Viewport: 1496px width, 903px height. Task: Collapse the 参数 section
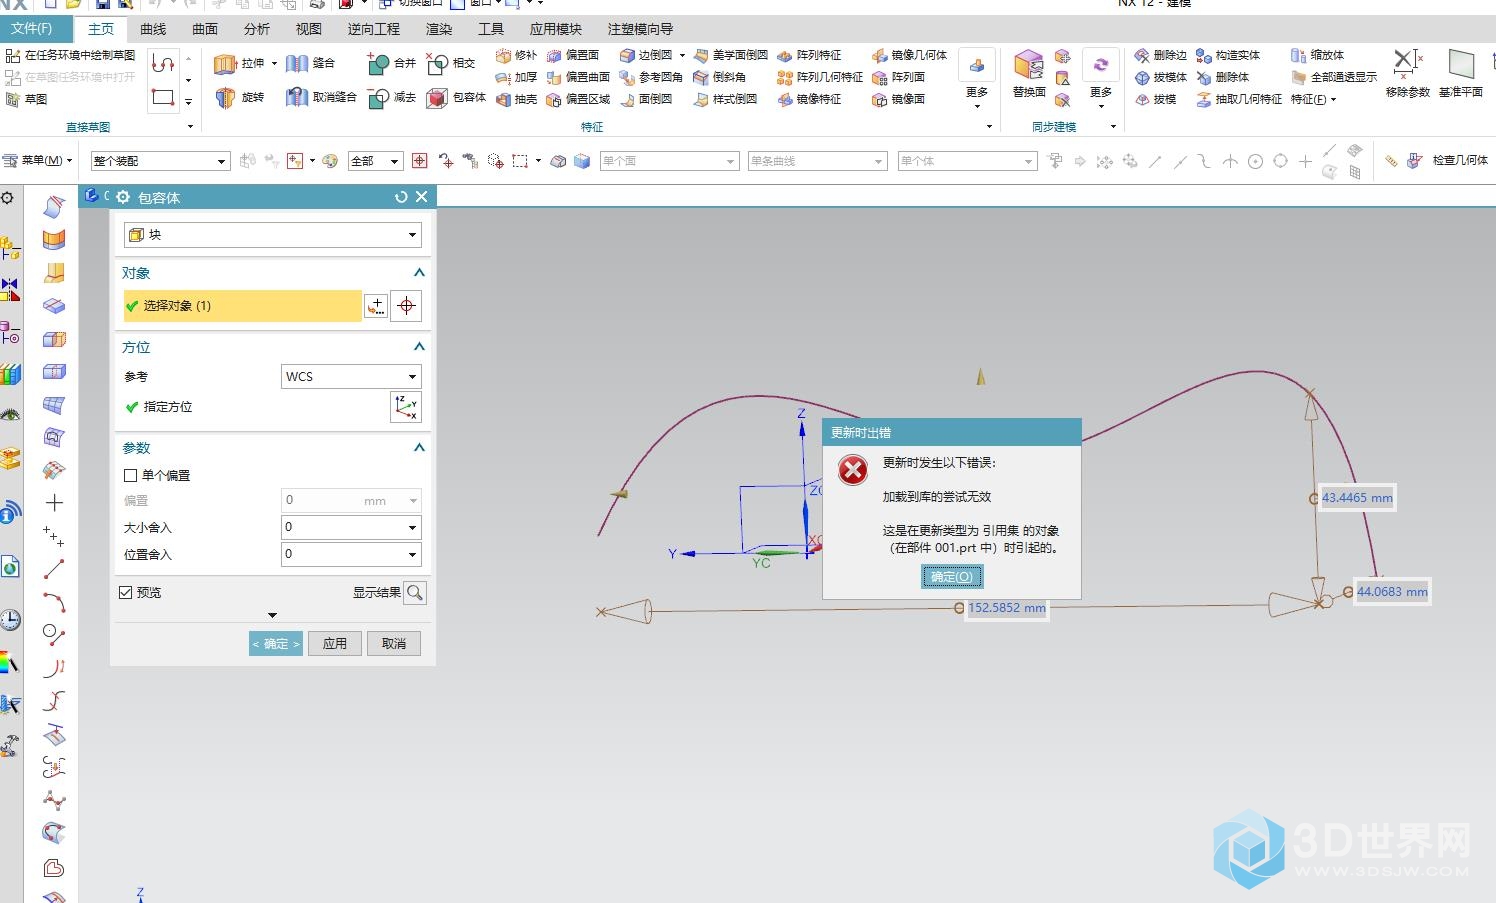(x=419, y=447)
